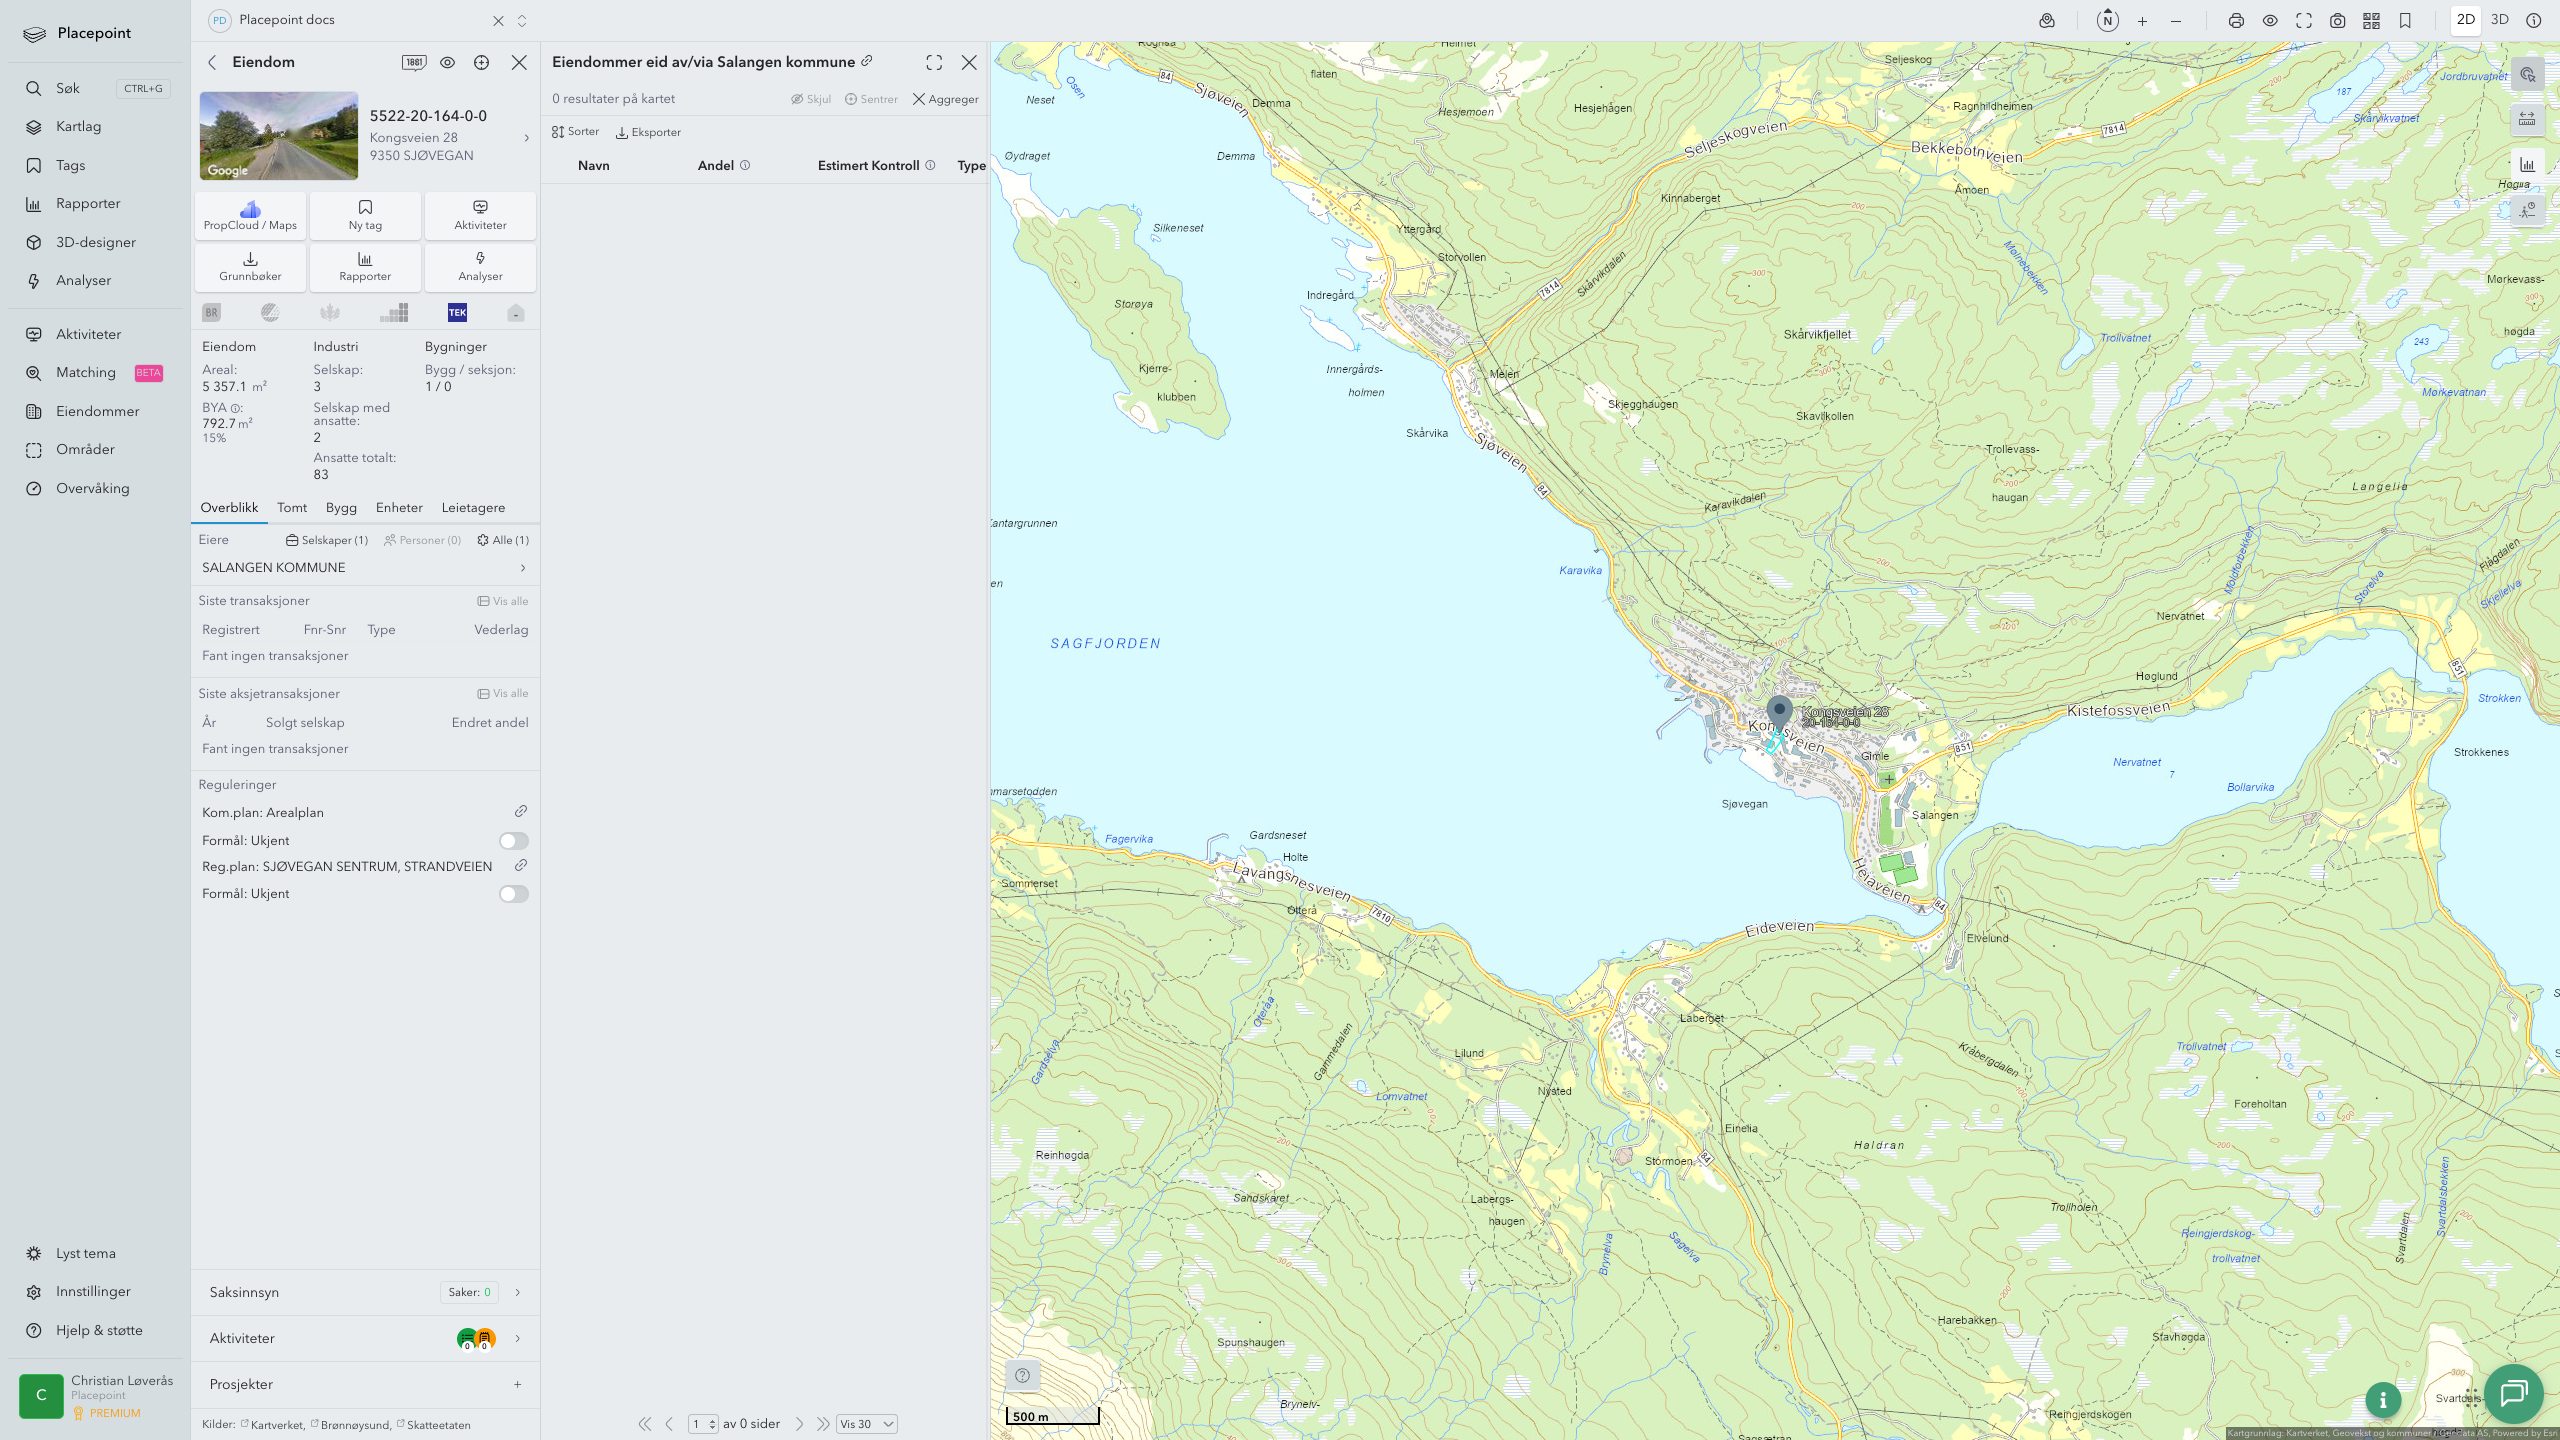This screenshot has width=2560, height=1440.
Task: Open the Kartverket source link
Action: (x=272, y=1425)
